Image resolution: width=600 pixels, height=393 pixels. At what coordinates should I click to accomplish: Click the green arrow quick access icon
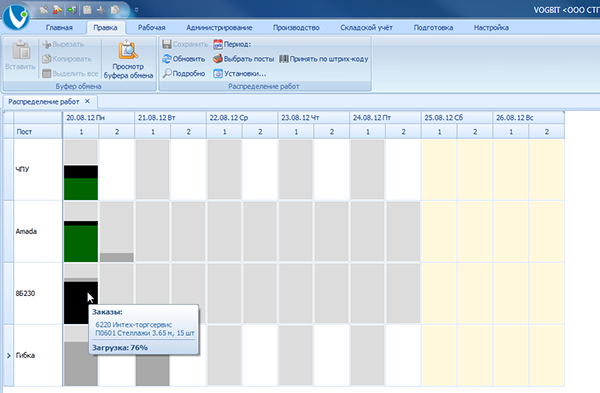pos(72,10)
